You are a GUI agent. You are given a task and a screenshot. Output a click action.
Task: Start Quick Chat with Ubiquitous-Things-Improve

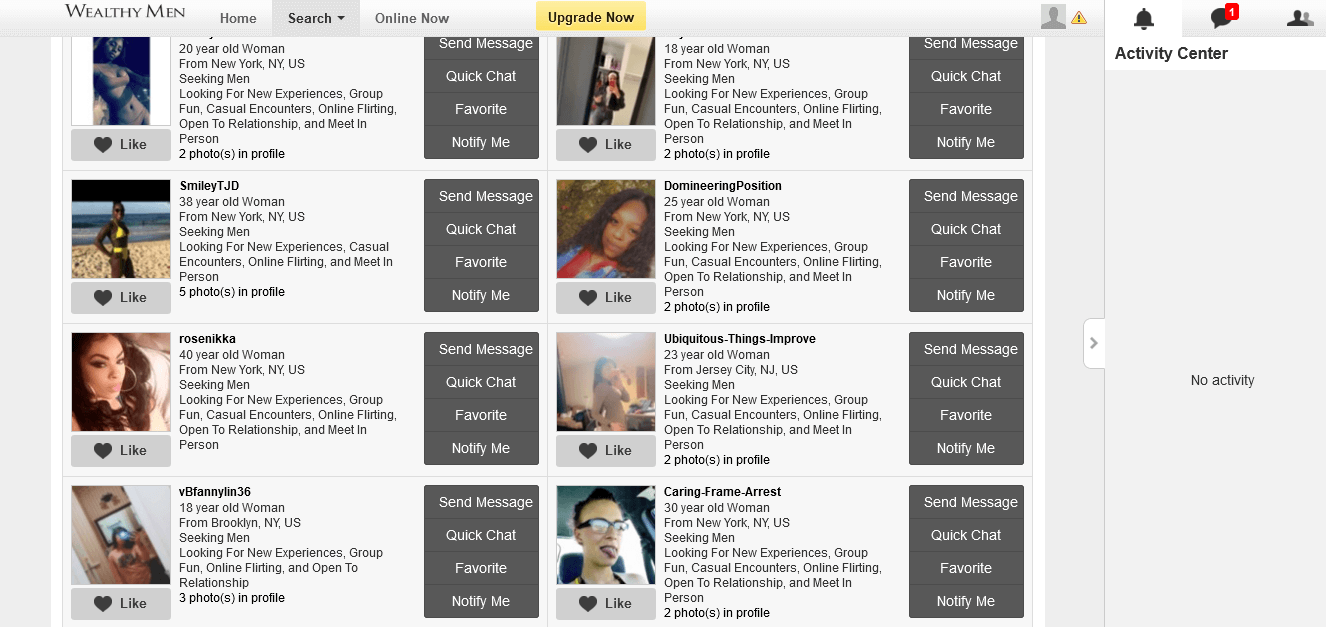[966, 382]
